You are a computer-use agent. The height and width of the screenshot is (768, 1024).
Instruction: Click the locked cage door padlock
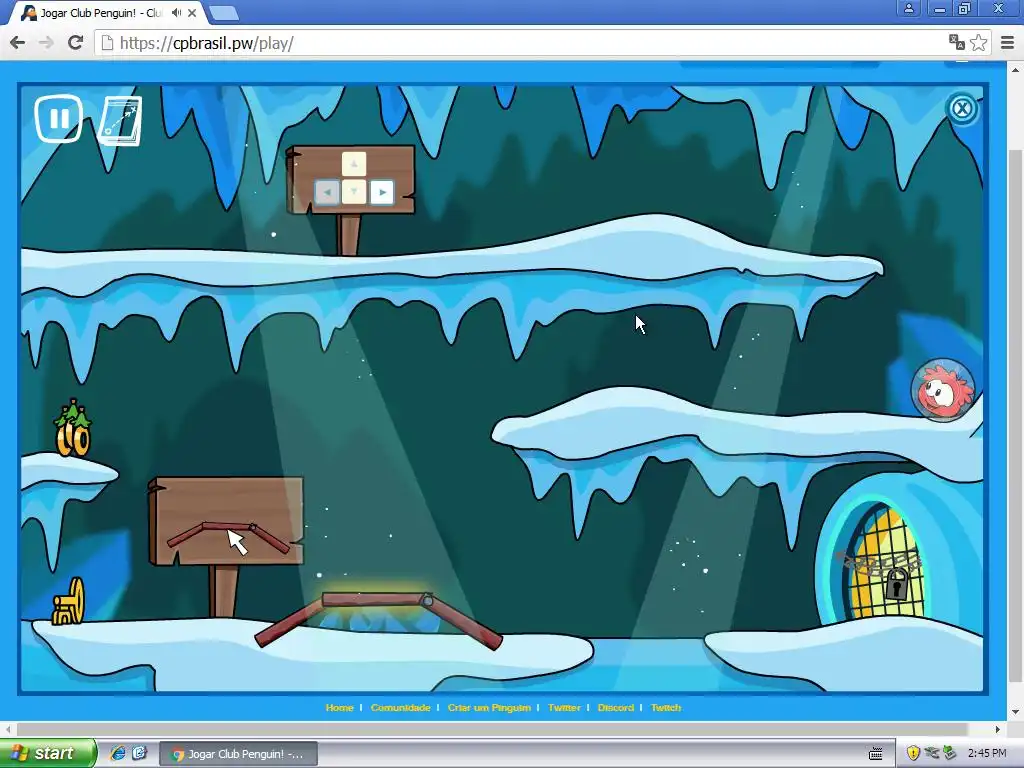coord(897,584)
